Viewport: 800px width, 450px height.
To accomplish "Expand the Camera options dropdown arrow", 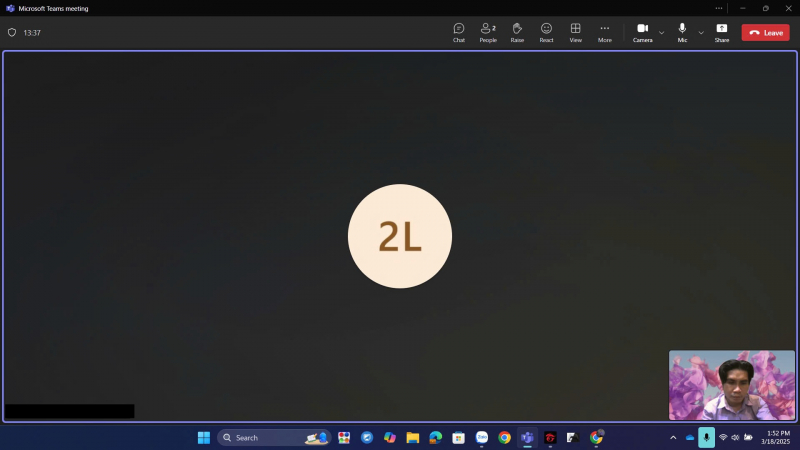I will click(x=661, y=33).
